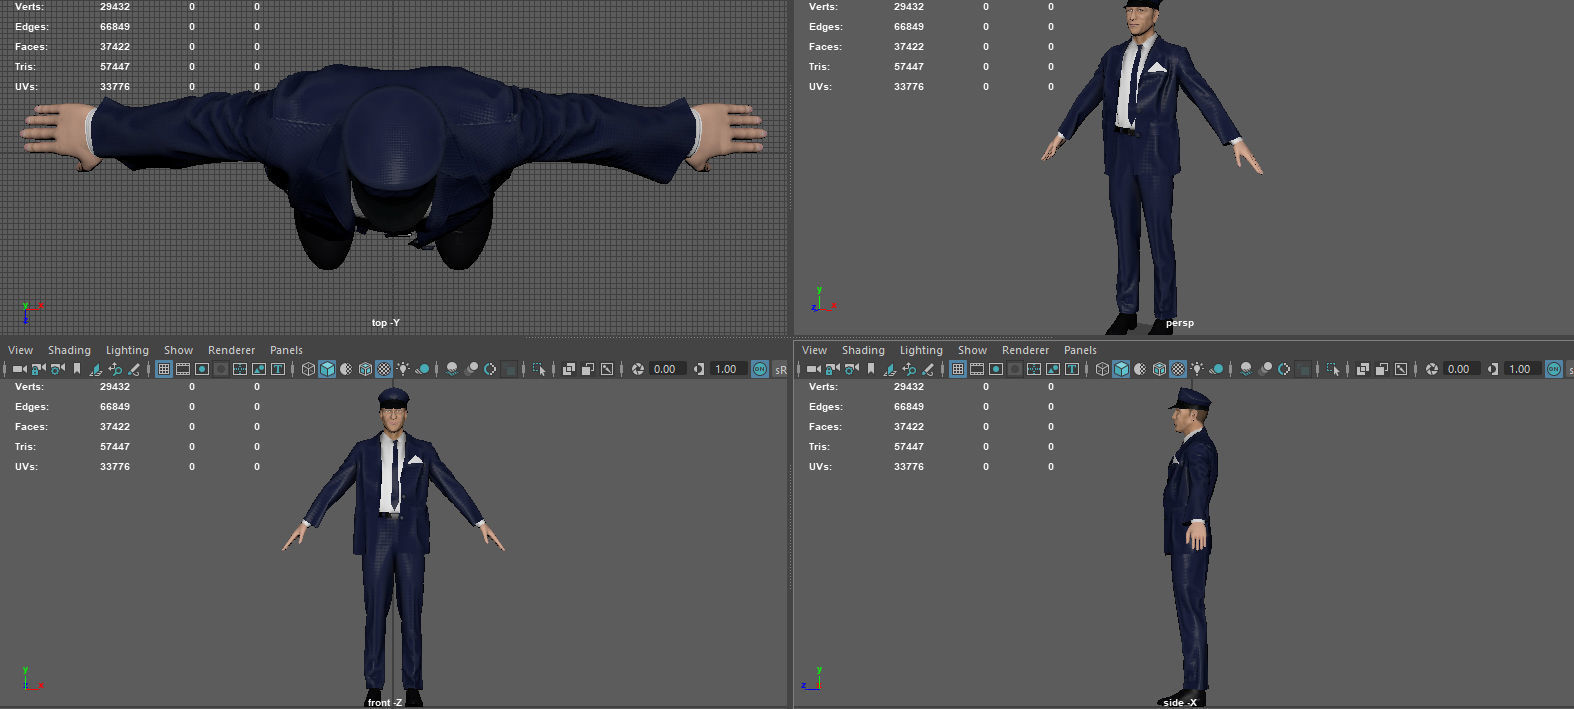The width and height of the screenshot is (1574, 709).
Task: Toggle Gate Mask in front panel toolbar
Action: [221, 369]
